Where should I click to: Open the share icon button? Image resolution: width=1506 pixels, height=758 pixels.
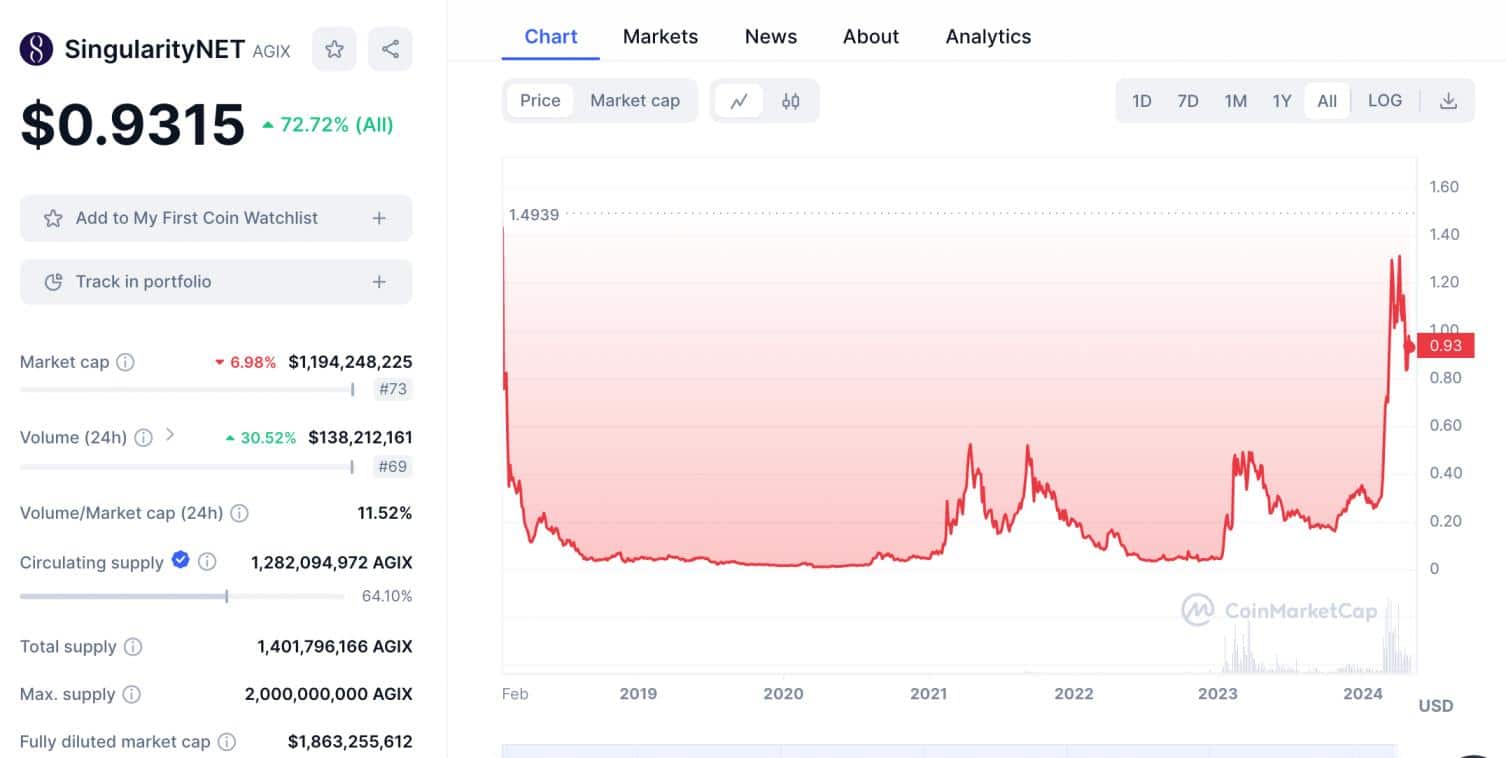(390, 49)
